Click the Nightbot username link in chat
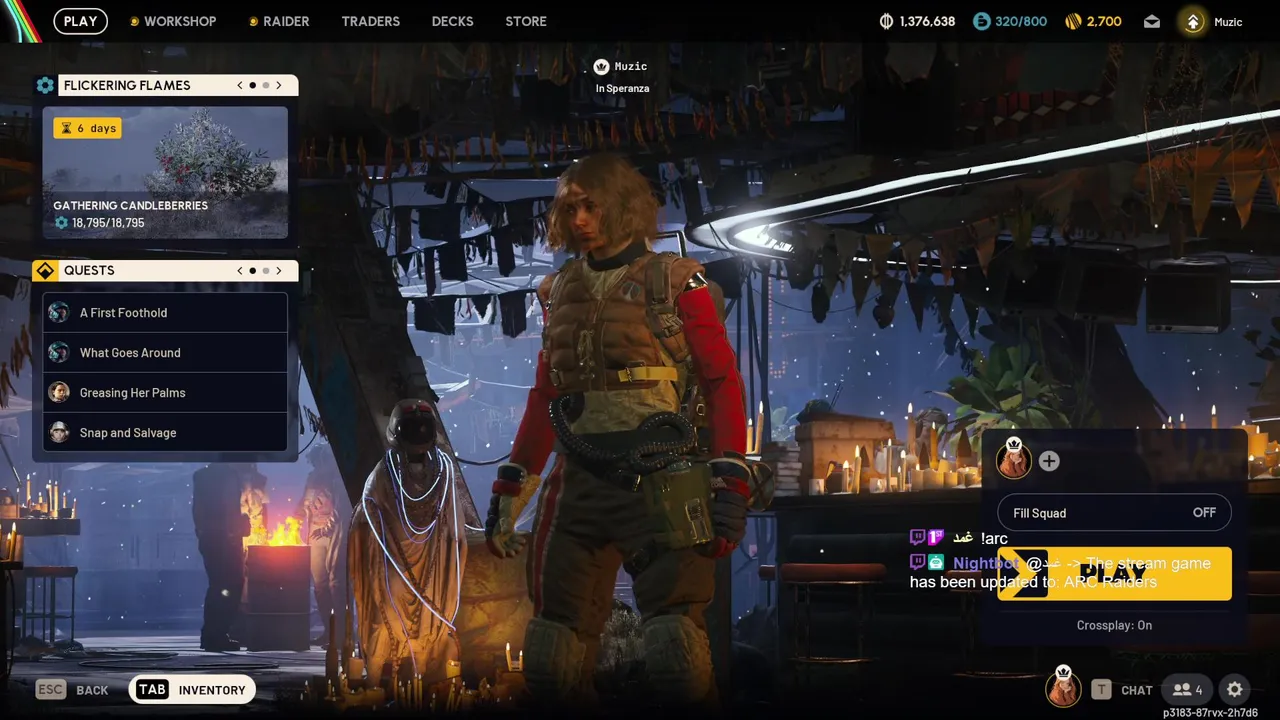 click(985, 563)
